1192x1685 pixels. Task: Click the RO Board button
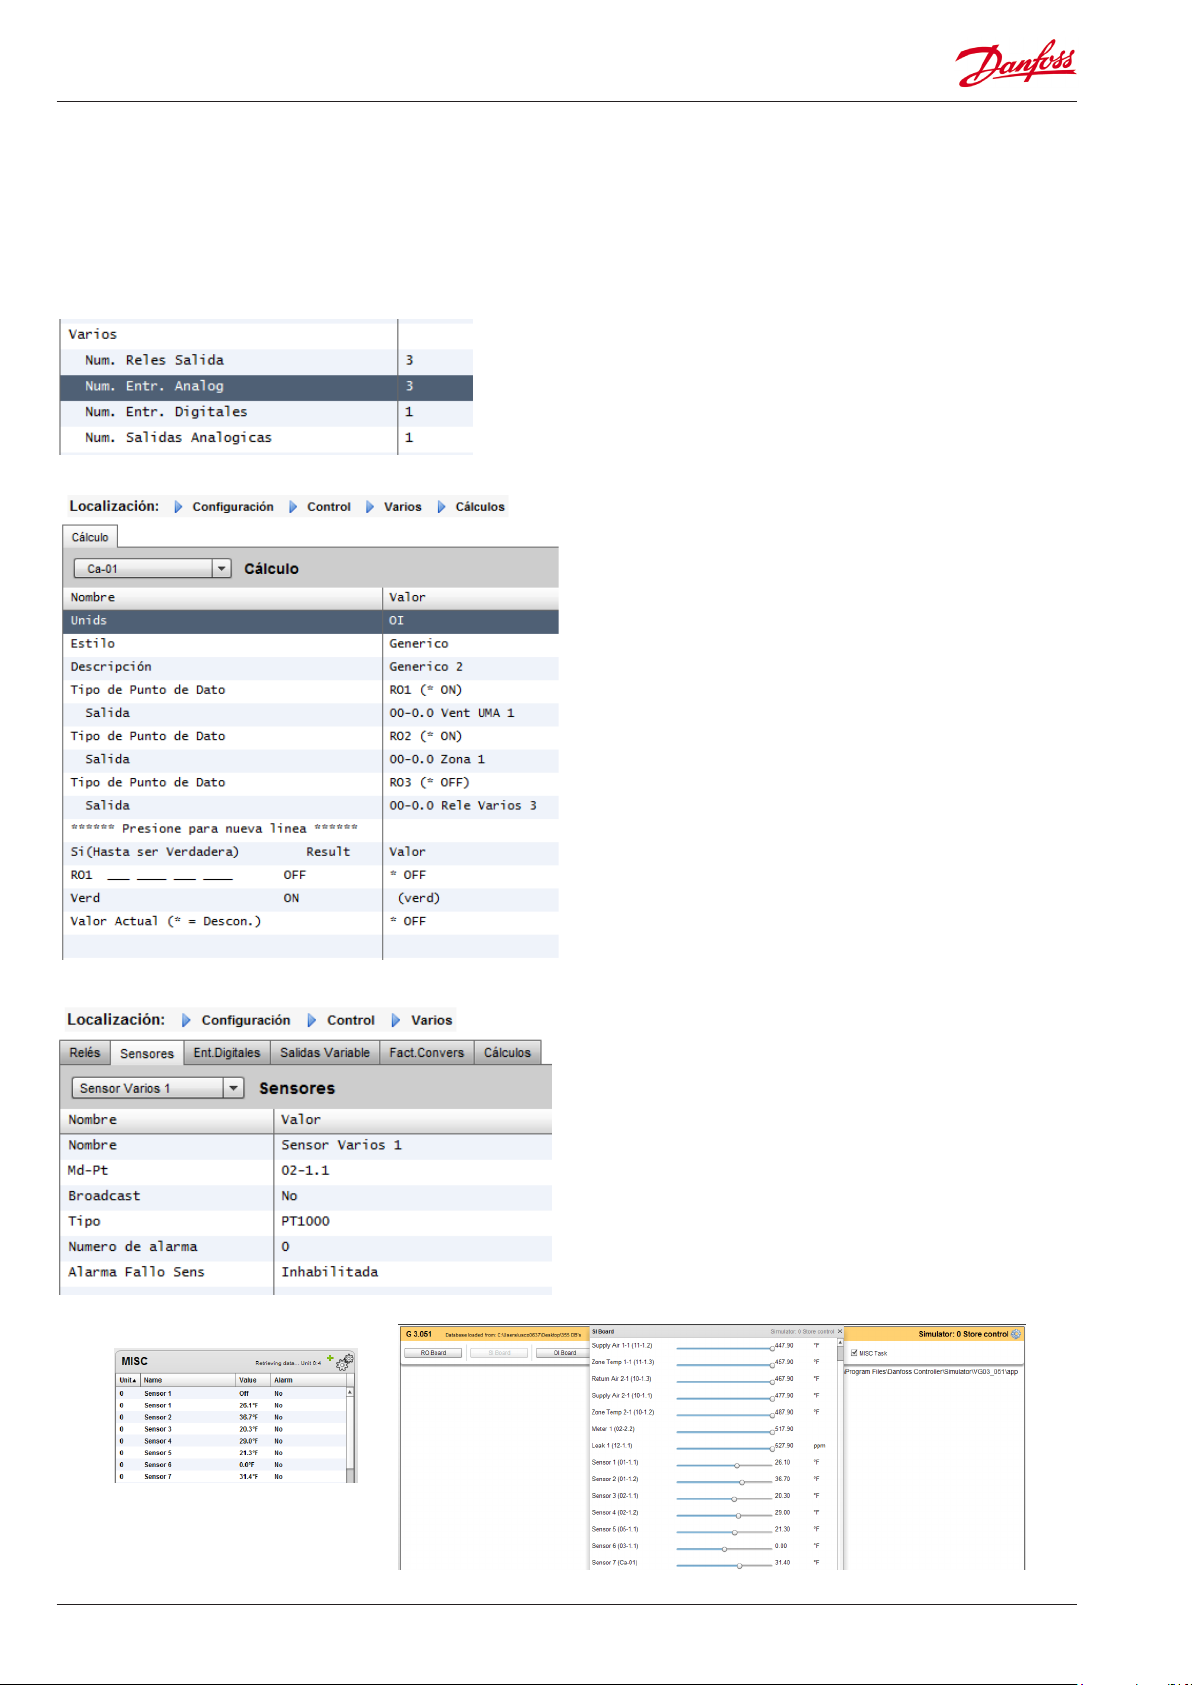tap(433, 1353)
